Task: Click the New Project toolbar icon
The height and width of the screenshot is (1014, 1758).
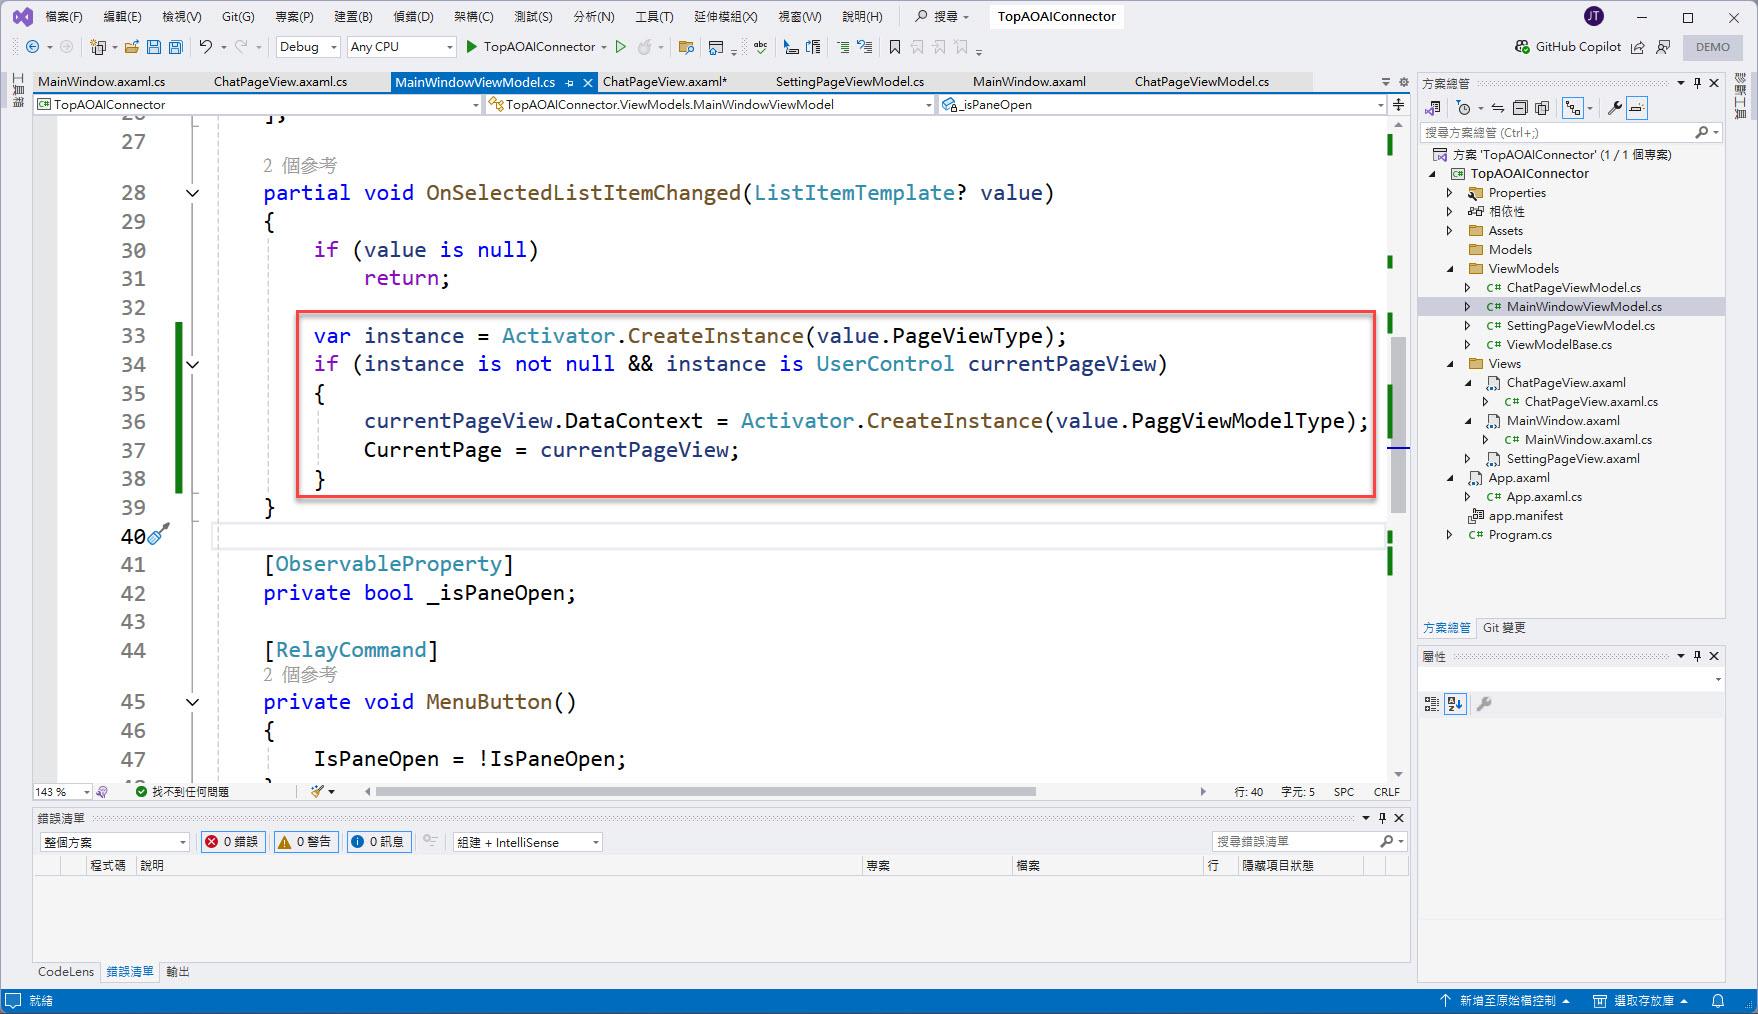Action: 98,47
